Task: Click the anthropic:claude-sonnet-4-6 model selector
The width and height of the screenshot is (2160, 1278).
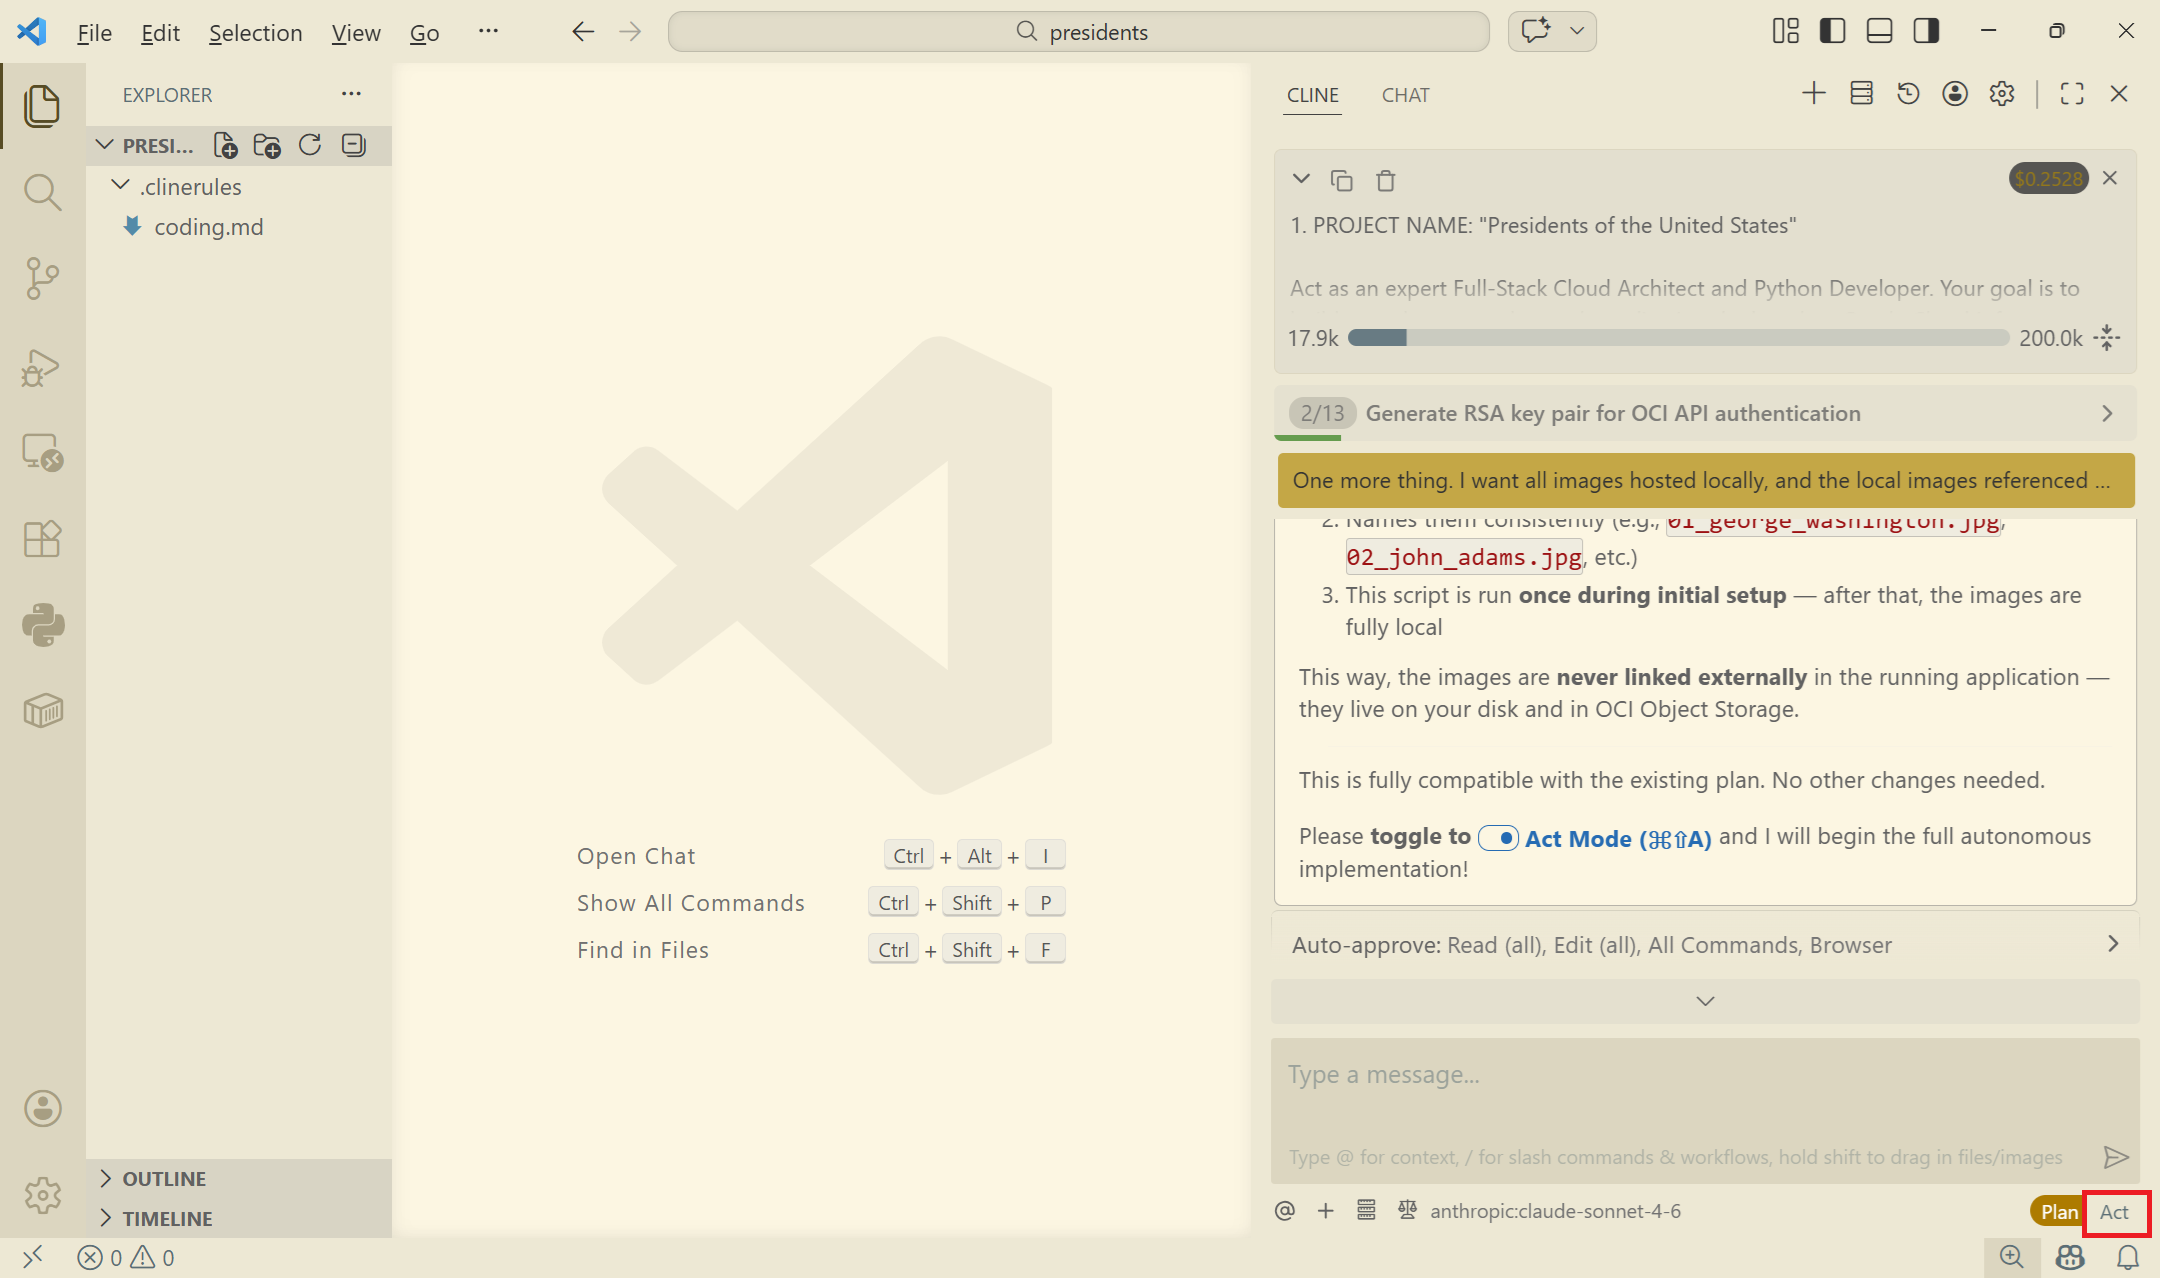Action: pyautogui.click(x=1554, y=1211)
